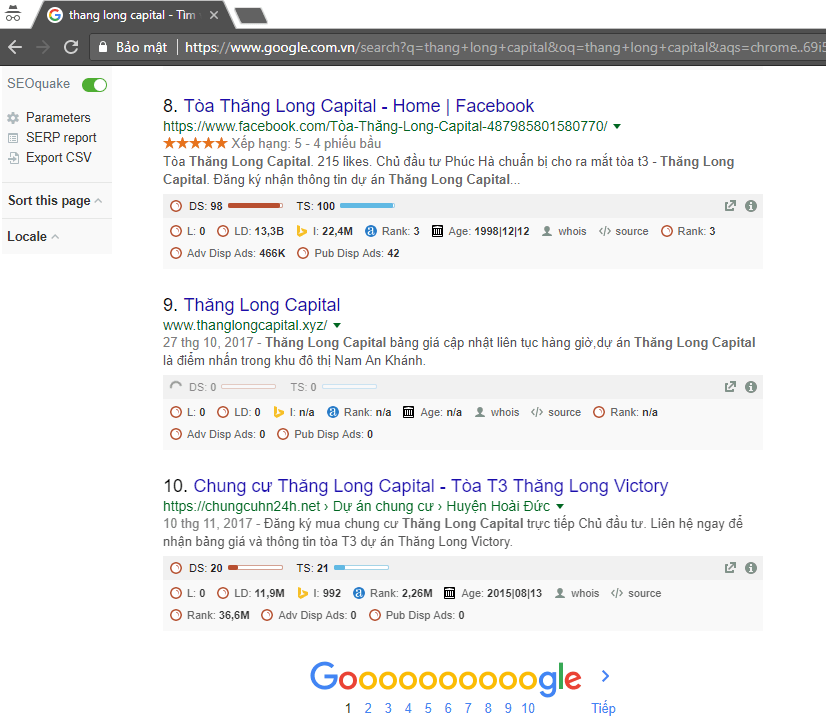826x727 pixels.
Task: Open the Thăng Long Capital result number 9
Action: click(x=261, y=305)
